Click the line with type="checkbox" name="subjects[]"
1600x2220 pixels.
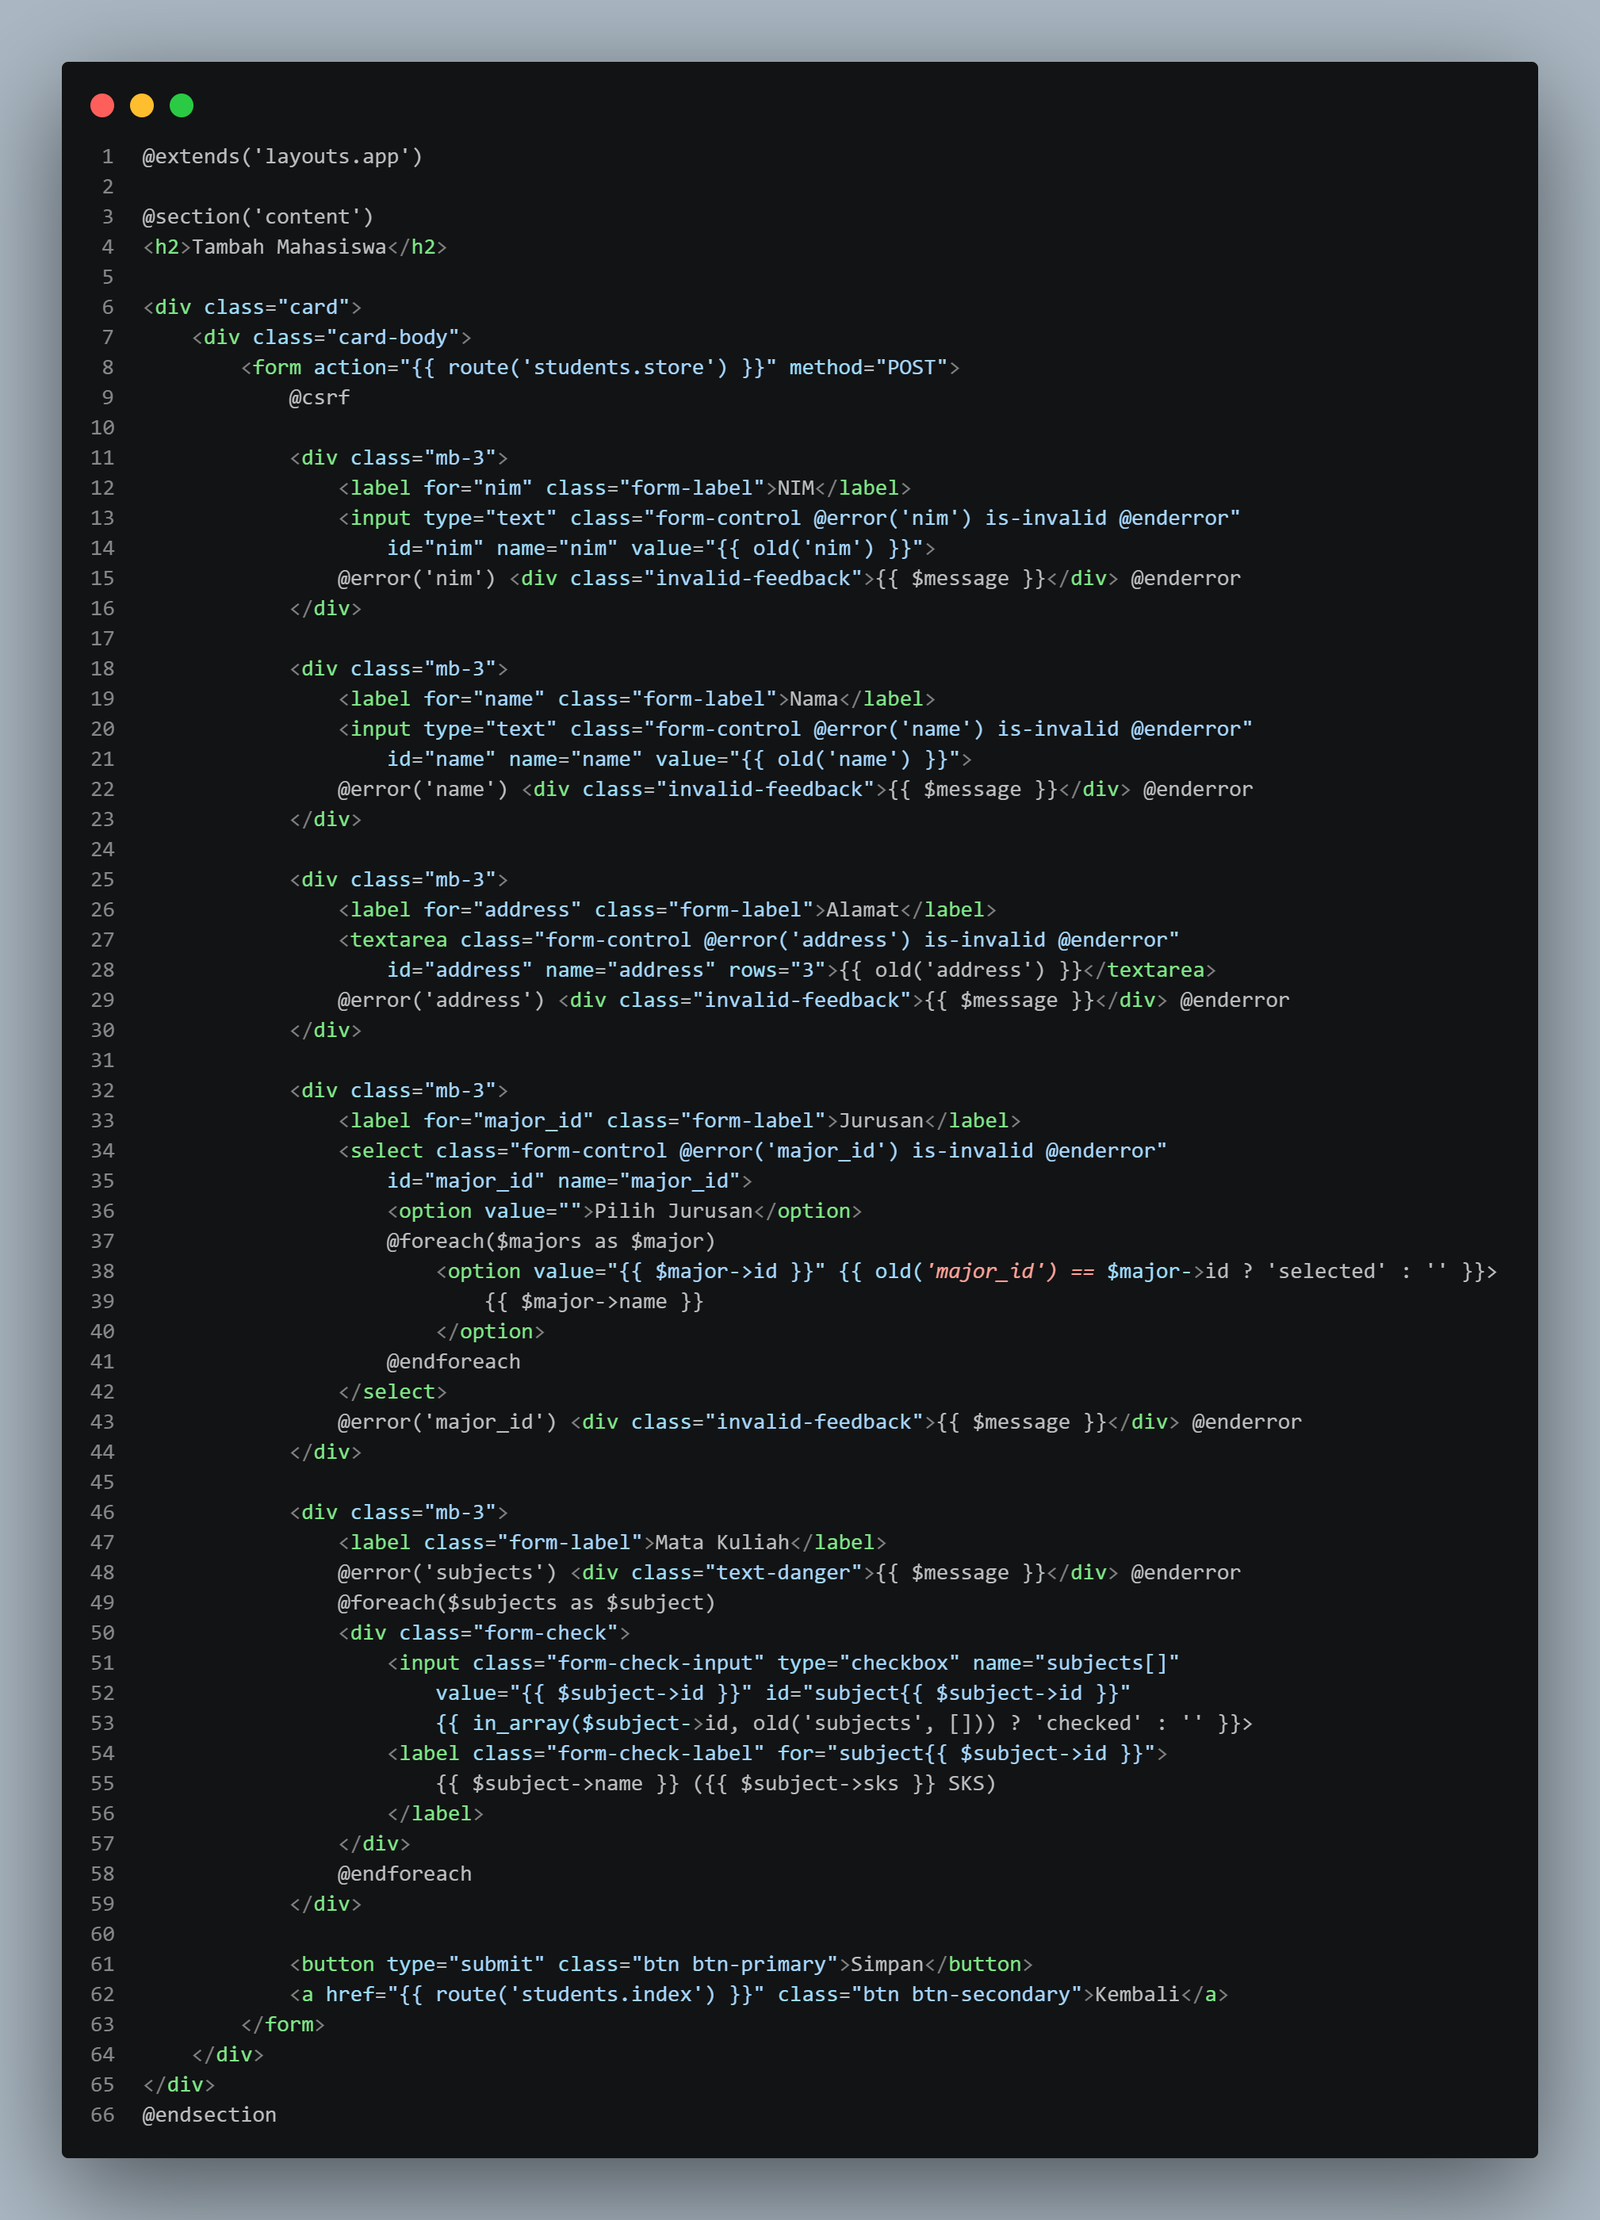(x=784, y=1663)
